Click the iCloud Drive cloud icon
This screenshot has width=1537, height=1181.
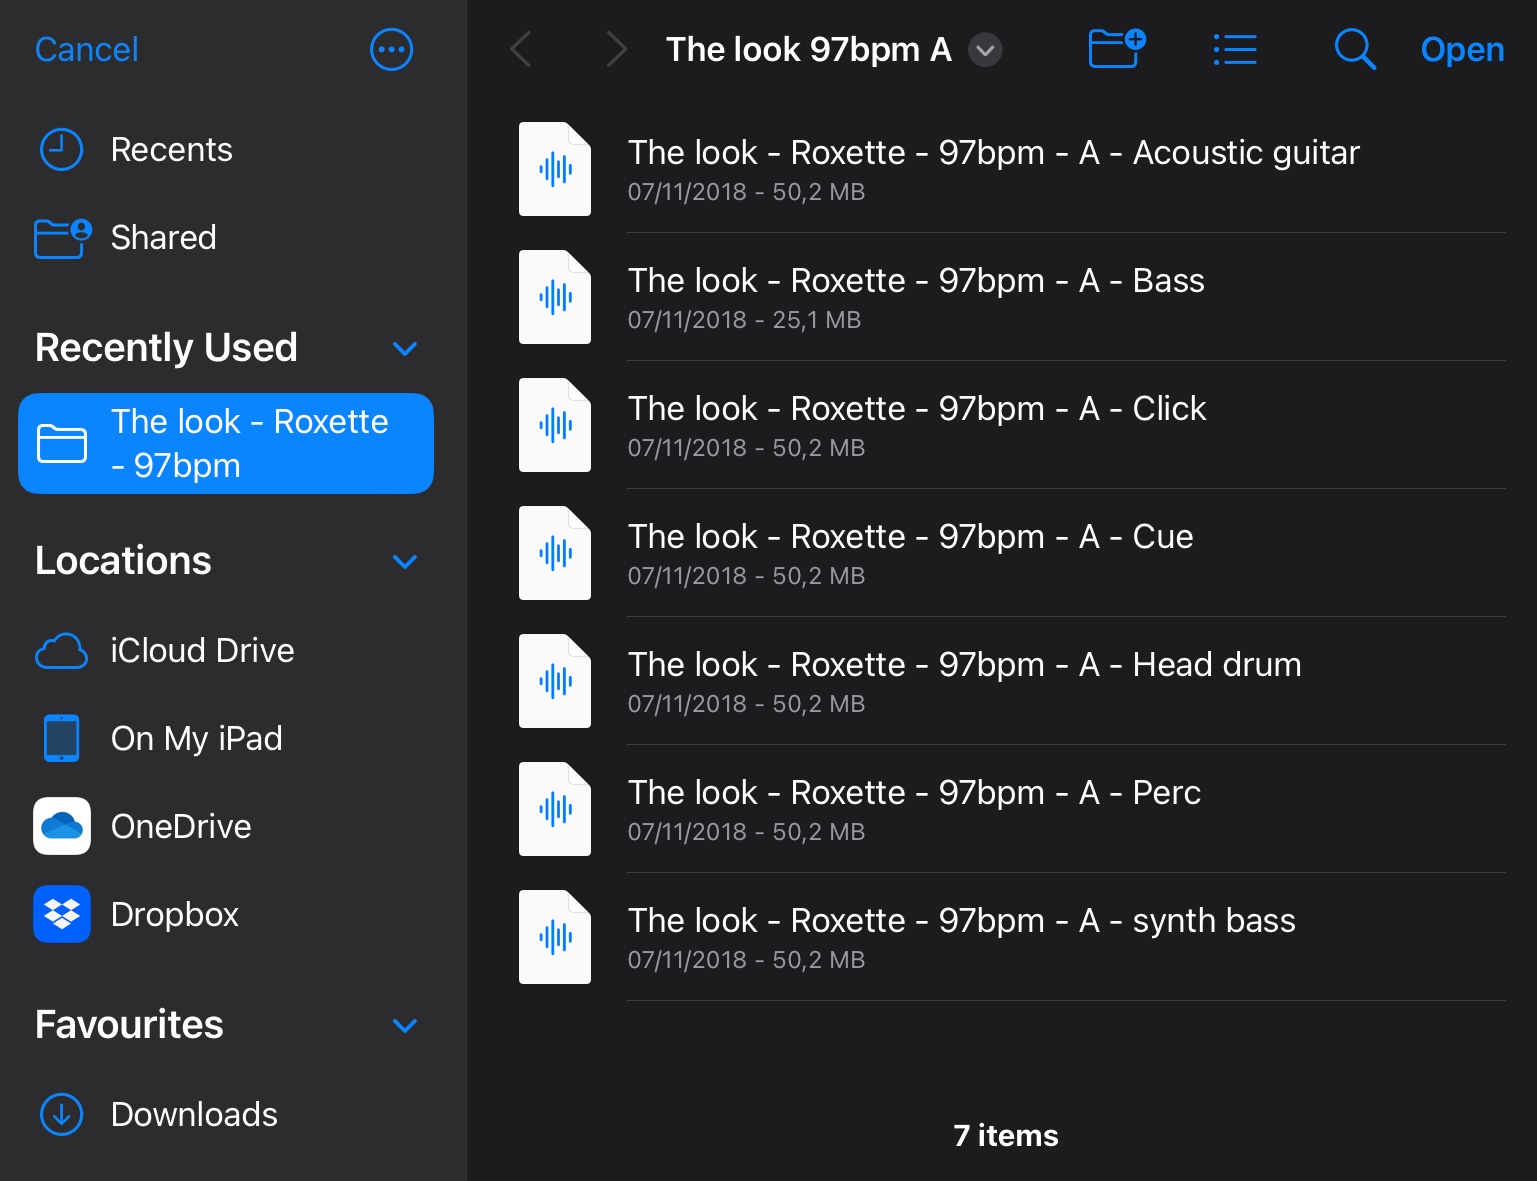click(61, 651)
